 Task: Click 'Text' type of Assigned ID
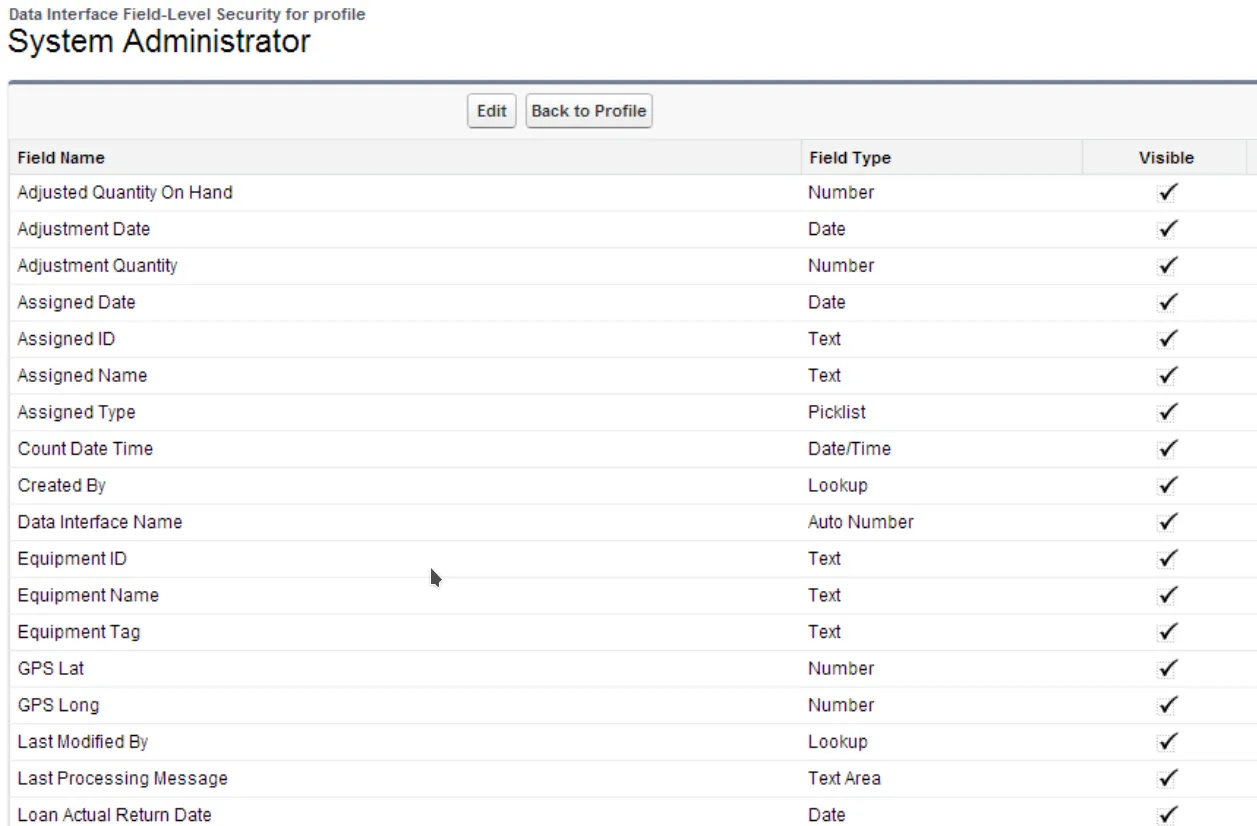(825, 339)
